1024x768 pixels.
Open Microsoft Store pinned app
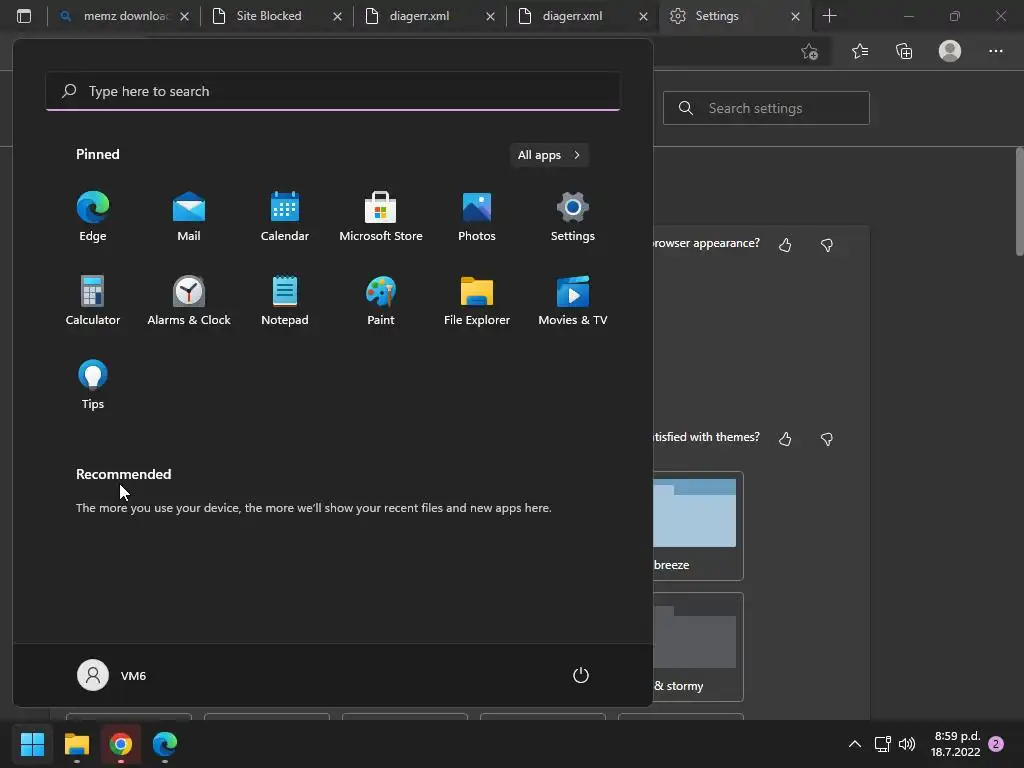coord(381,217)
